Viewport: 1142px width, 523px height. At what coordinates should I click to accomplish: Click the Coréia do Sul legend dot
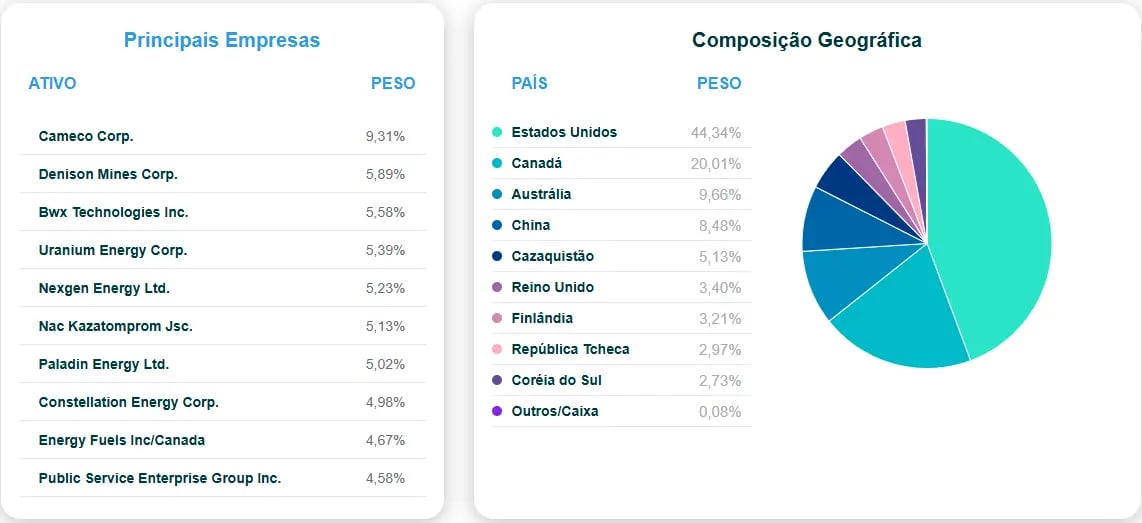pyautogui.click(x=497, y=380)
